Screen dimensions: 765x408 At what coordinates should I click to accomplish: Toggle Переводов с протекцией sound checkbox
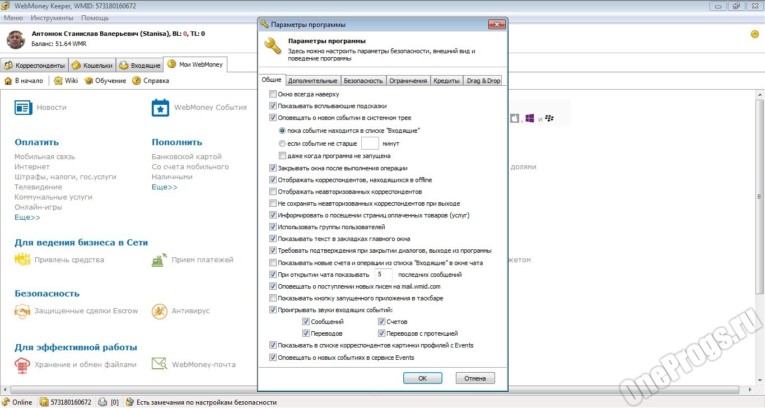(382, 333)
